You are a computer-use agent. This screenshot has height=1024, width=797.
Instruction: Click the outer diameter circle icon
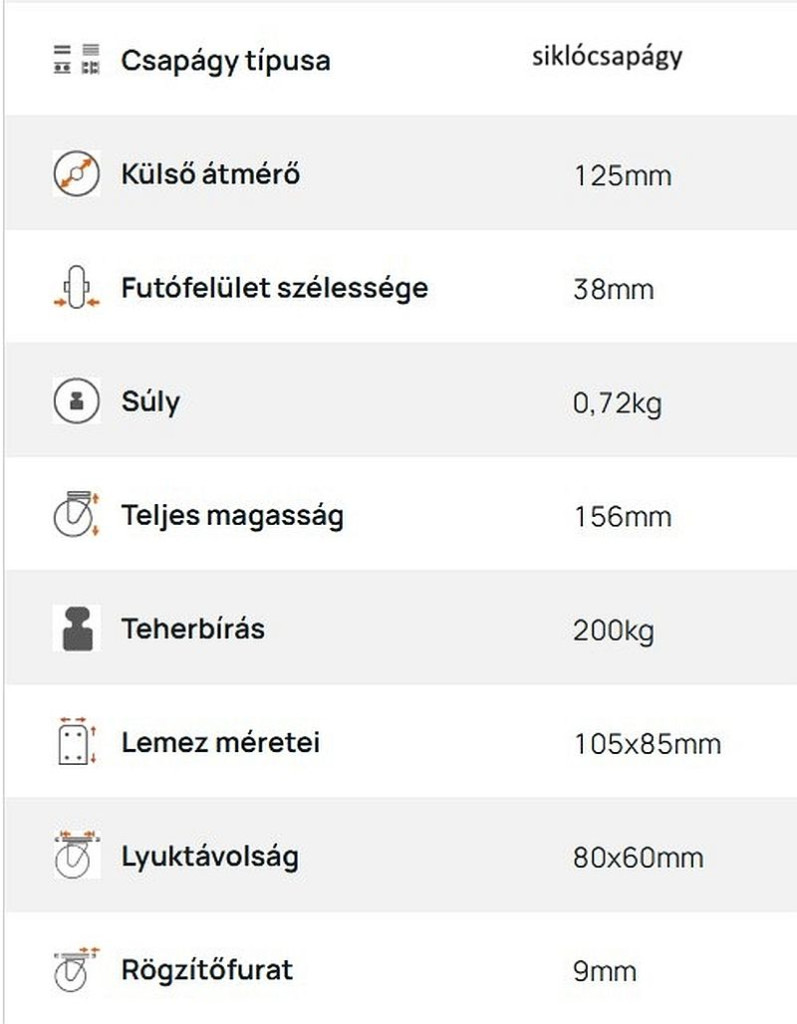coord(77,174)
